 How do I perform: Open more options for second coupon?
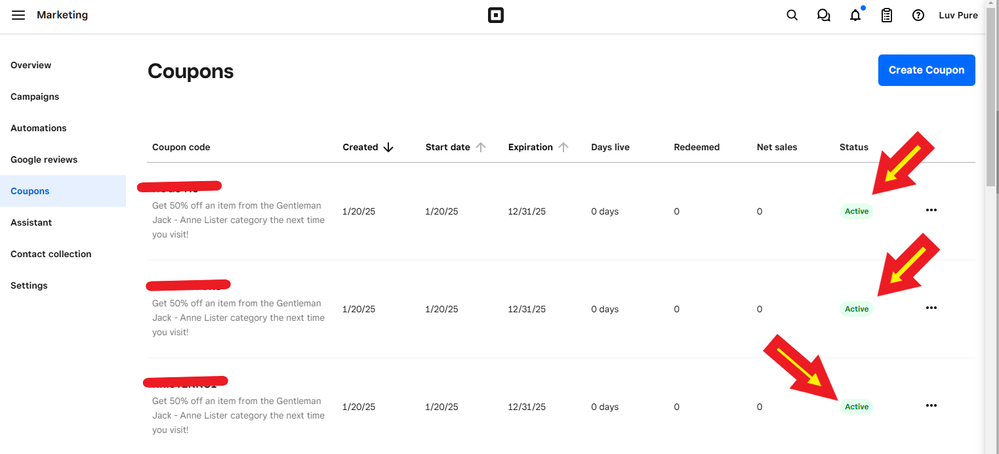point(931,309)
